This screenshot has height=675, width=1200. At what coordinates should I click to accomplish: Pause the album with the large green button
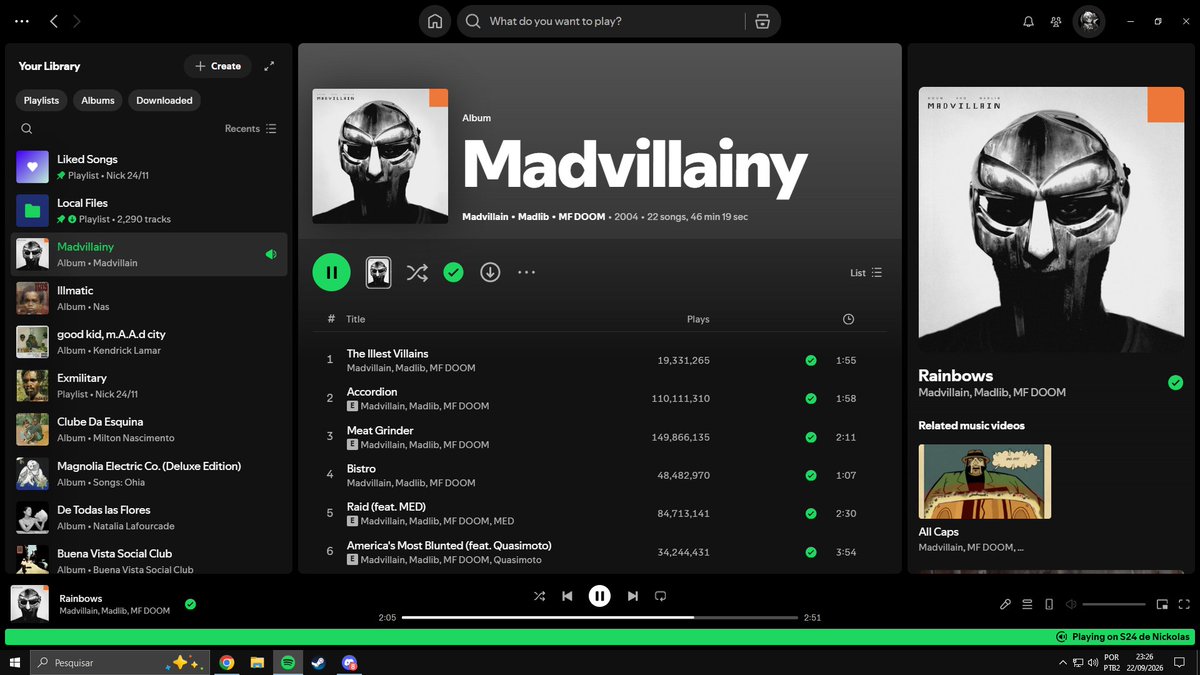[x=331, y=272]
